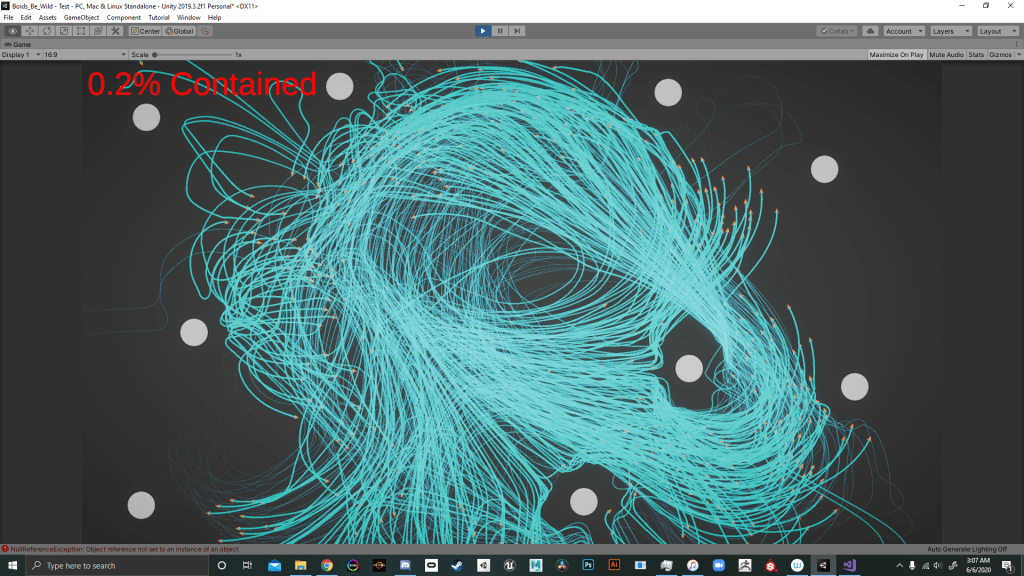Select the Rotate tool
The width and height of the screenshot is (1024, 576).
pos(46,31)
